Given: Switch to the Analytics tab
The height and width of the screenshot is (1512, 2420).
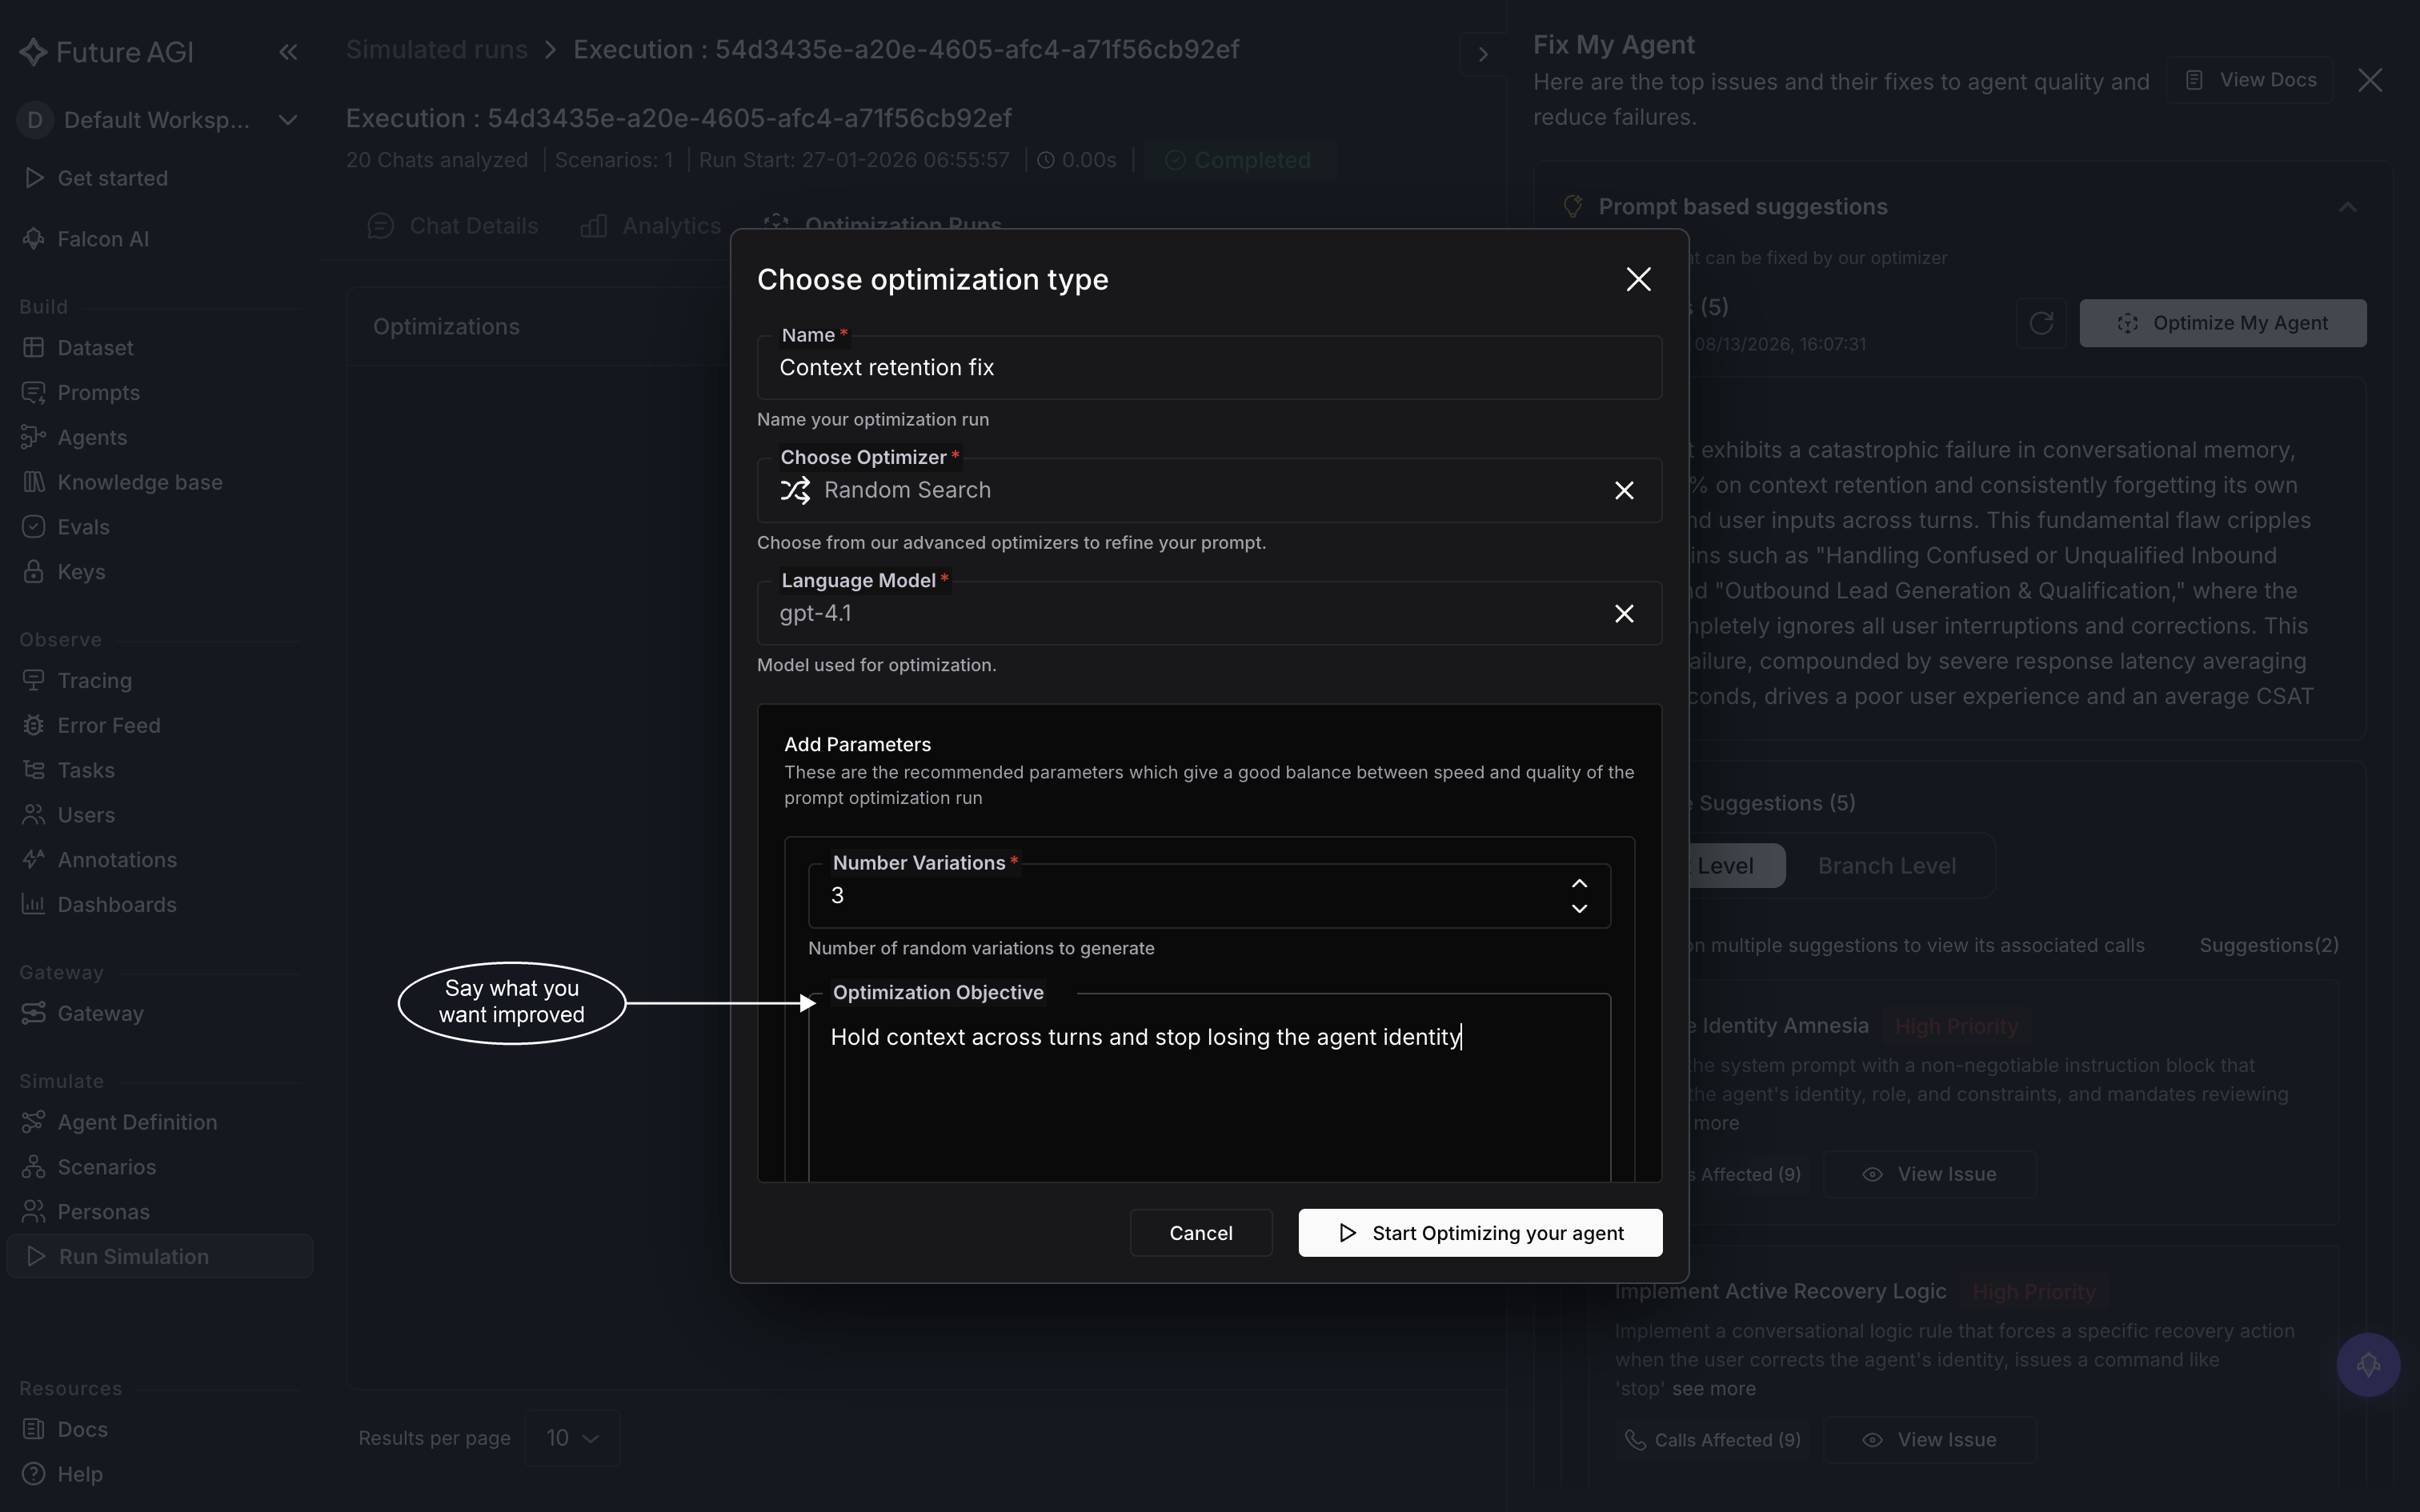Looking at the screenshot, I should (x=650, y=226).
